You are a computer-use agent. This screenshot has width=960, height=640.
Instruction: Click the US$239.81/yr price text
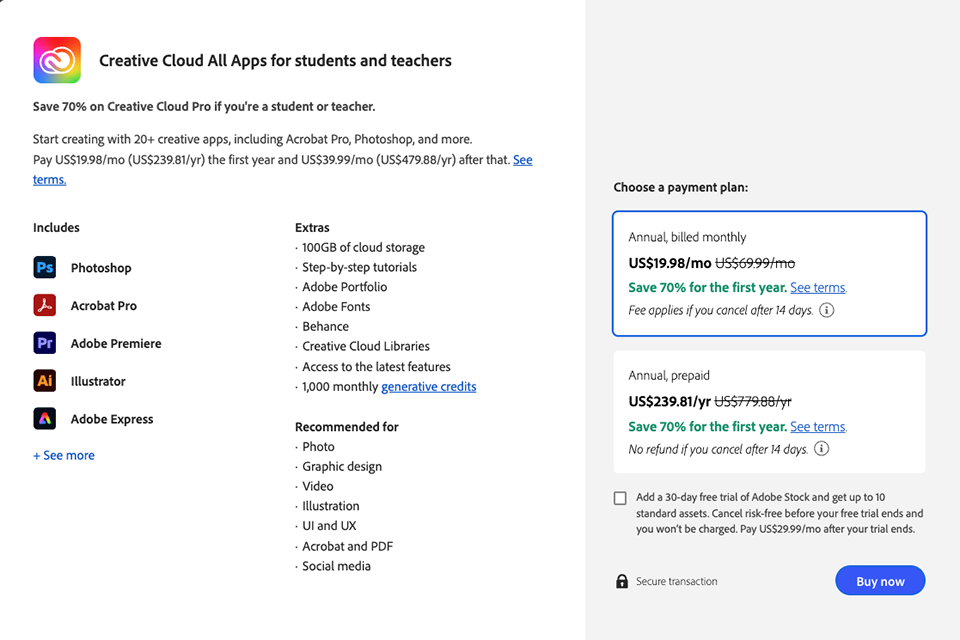point(669,402)
